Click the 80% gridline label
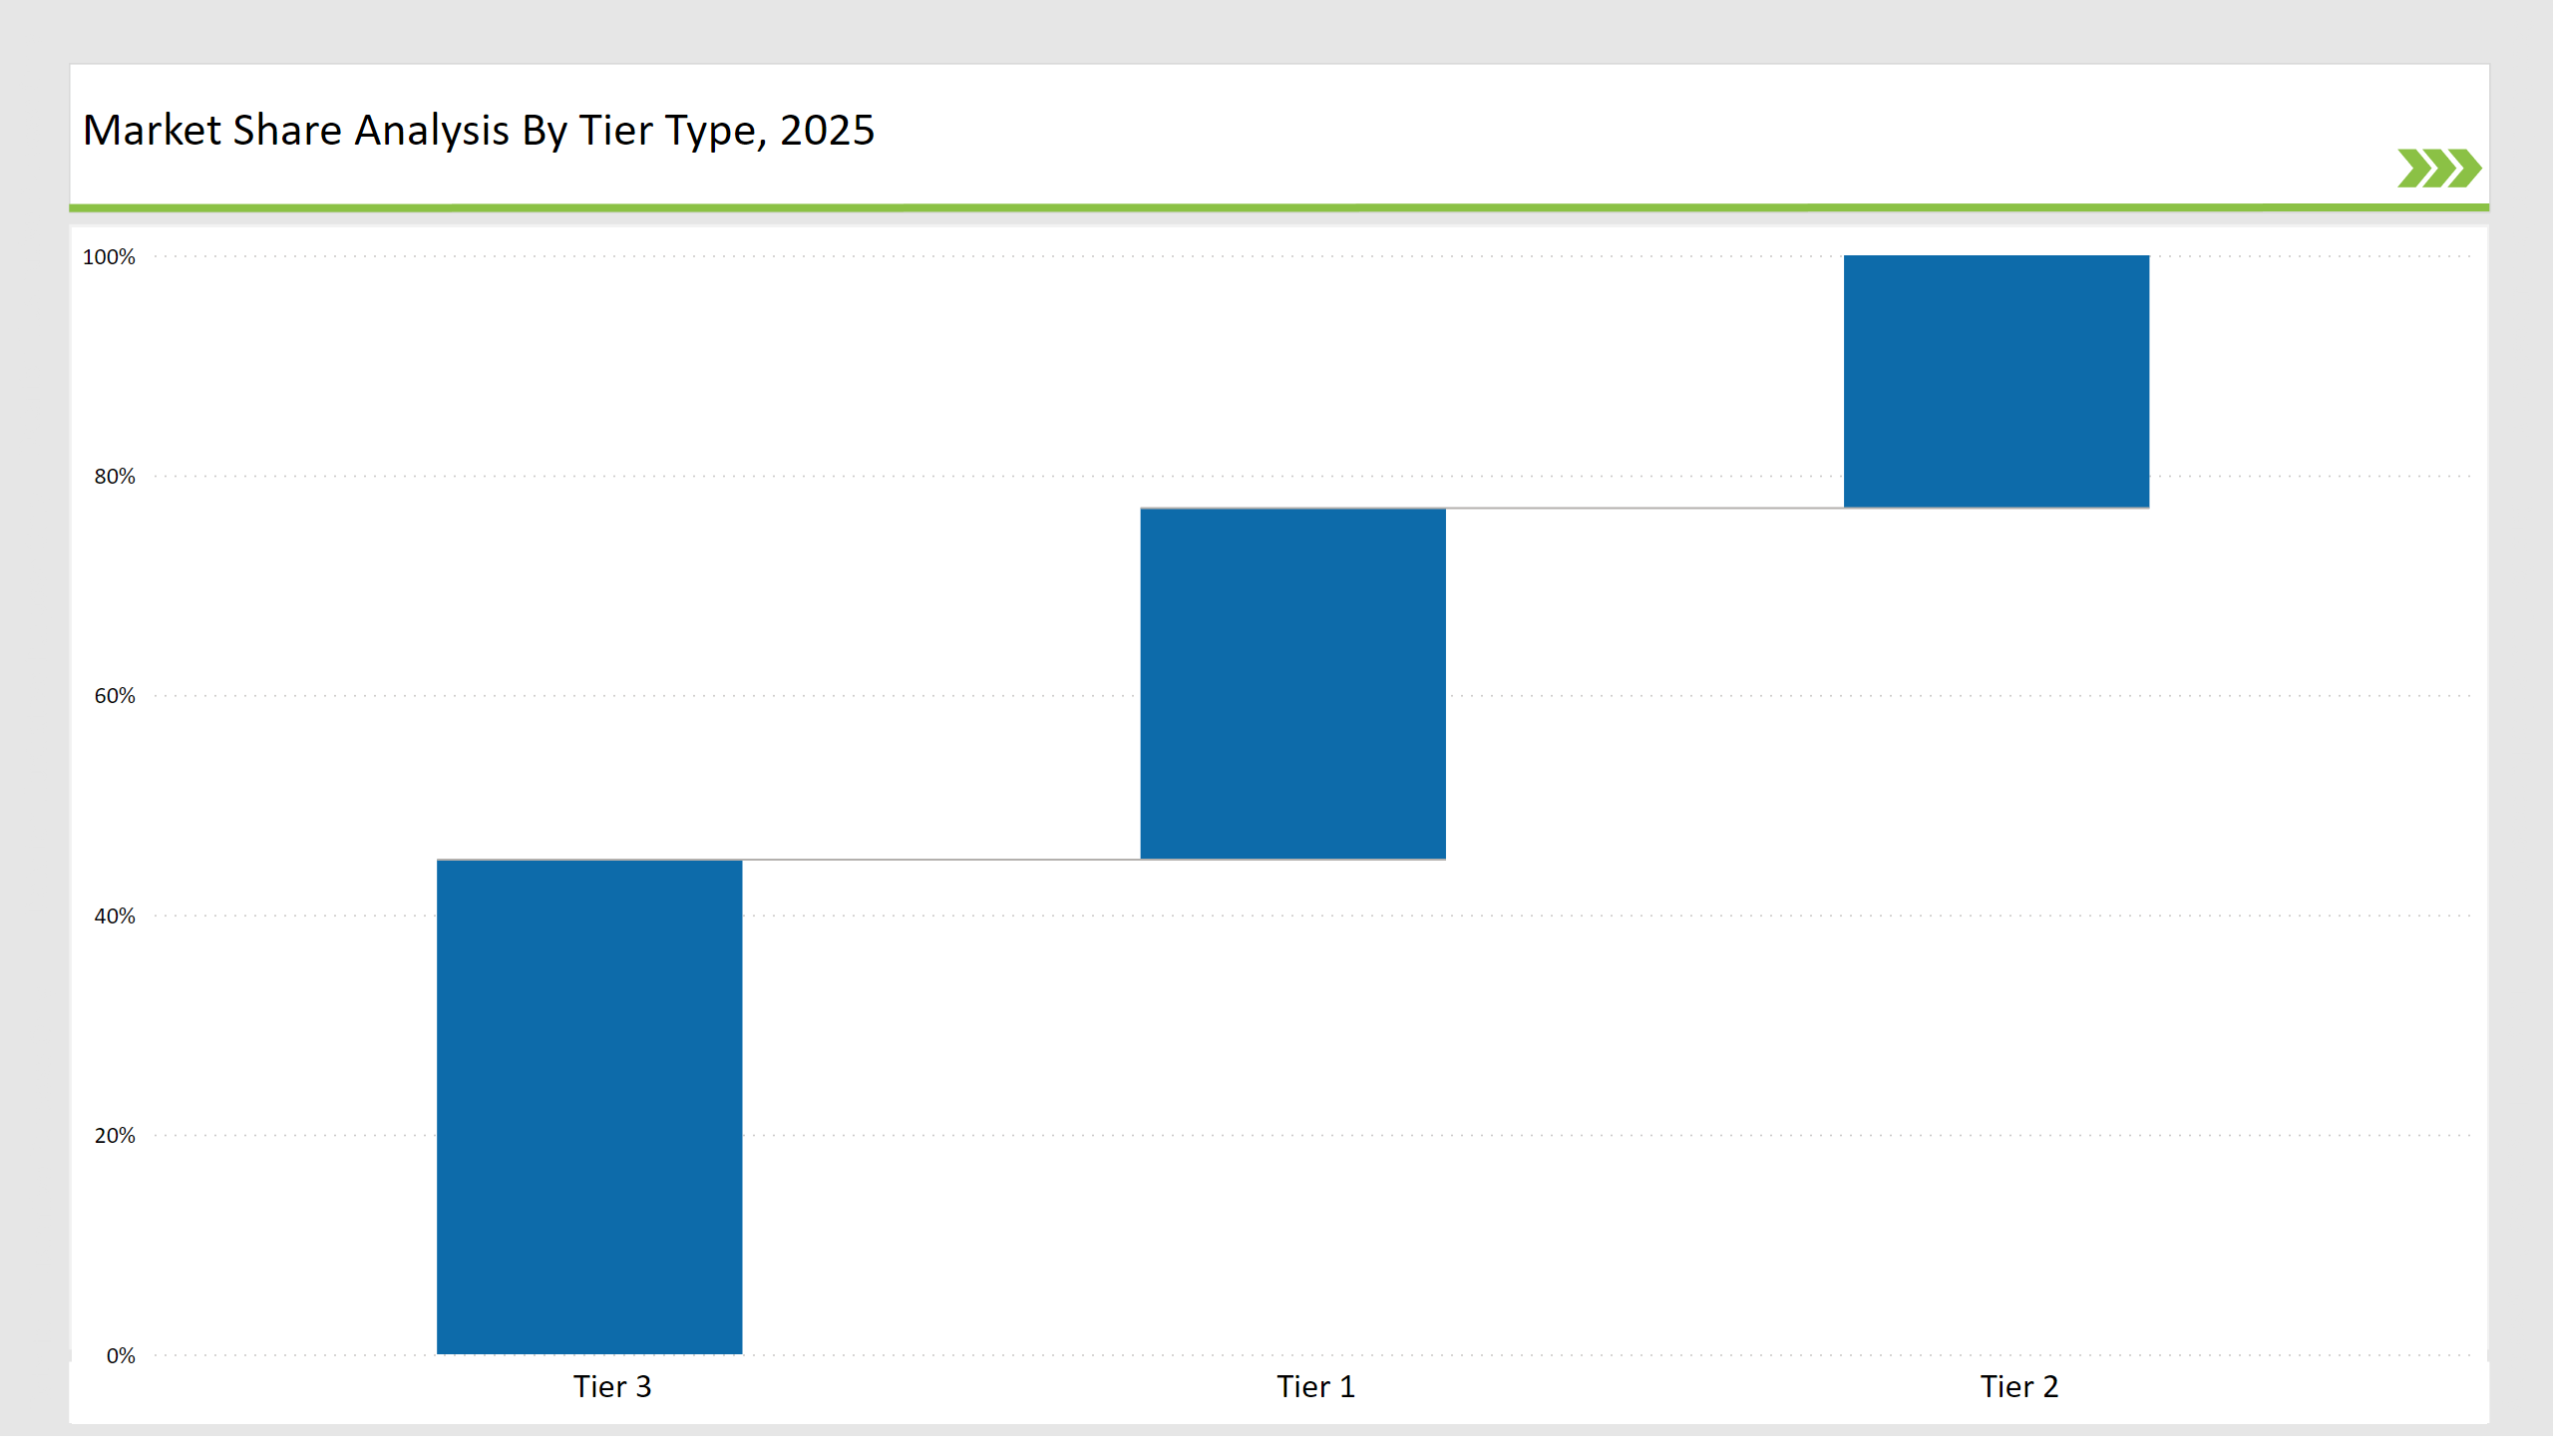Screen dimensions: 2553x1456 point(116,476)
